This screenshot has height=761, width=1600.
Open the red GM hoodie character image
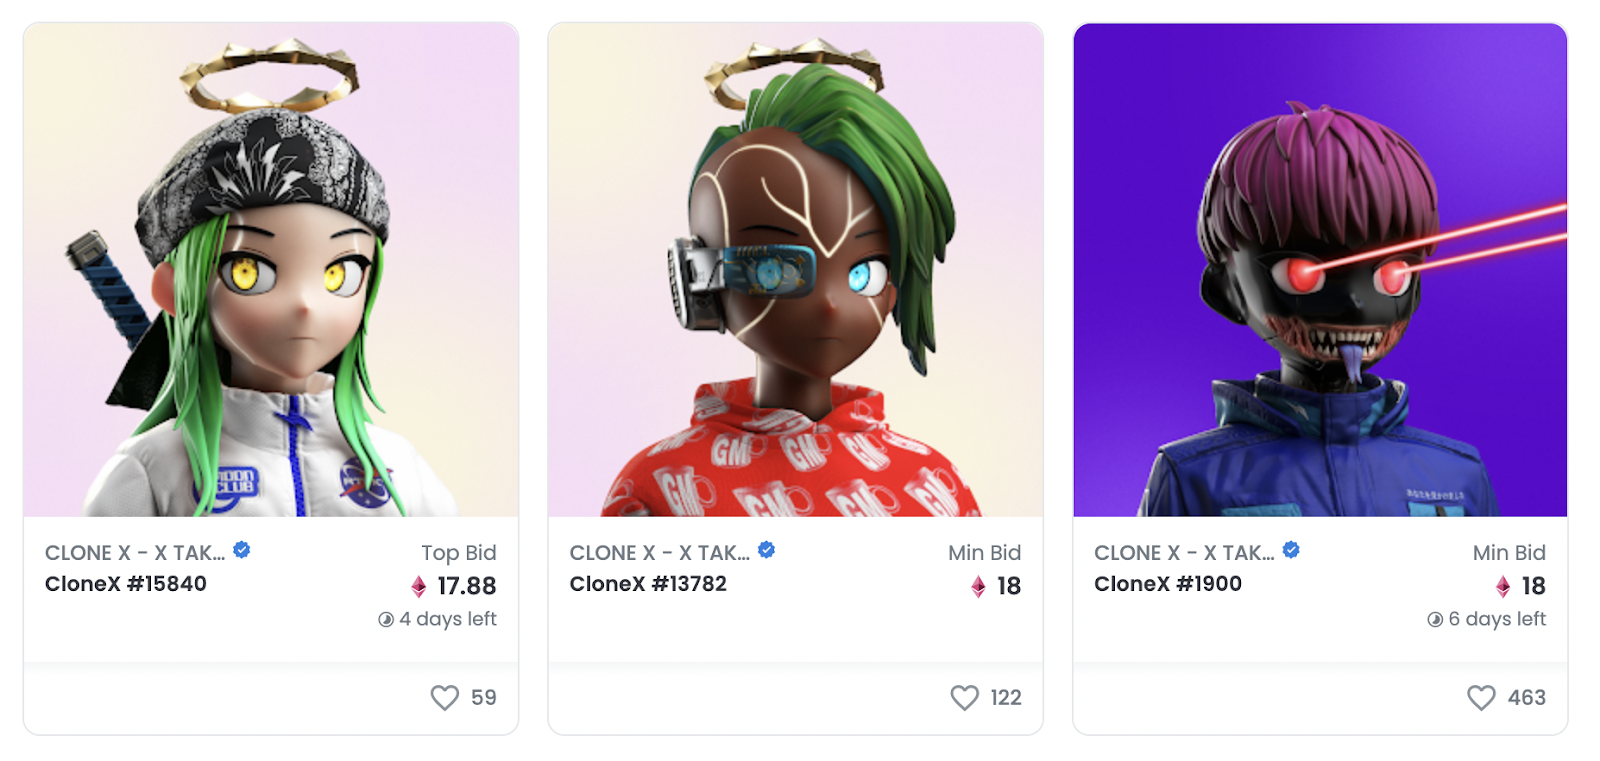coord(796,270)
